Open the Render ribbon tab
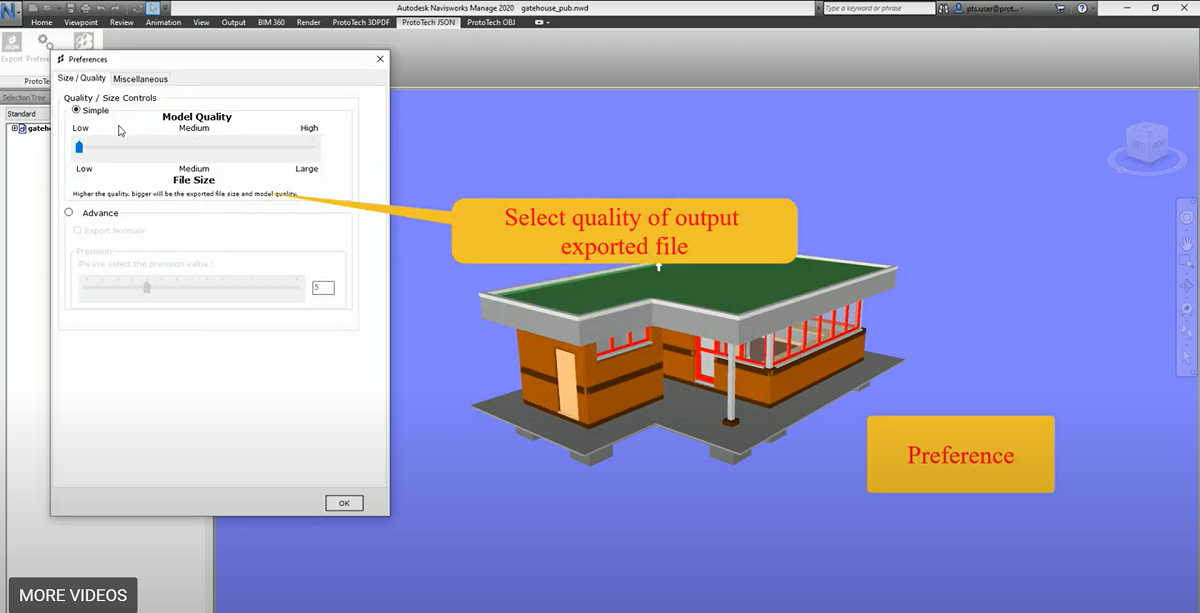This screenshot has width=1200, height=613. (x=309, y=22)
